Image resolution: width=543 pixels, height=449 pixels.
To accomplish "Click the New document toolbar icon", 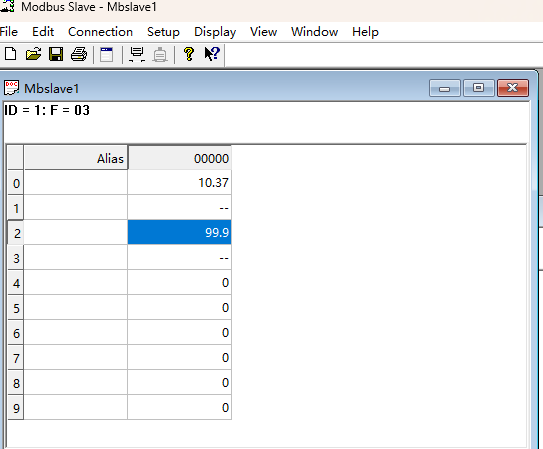I will pos(10,54).
